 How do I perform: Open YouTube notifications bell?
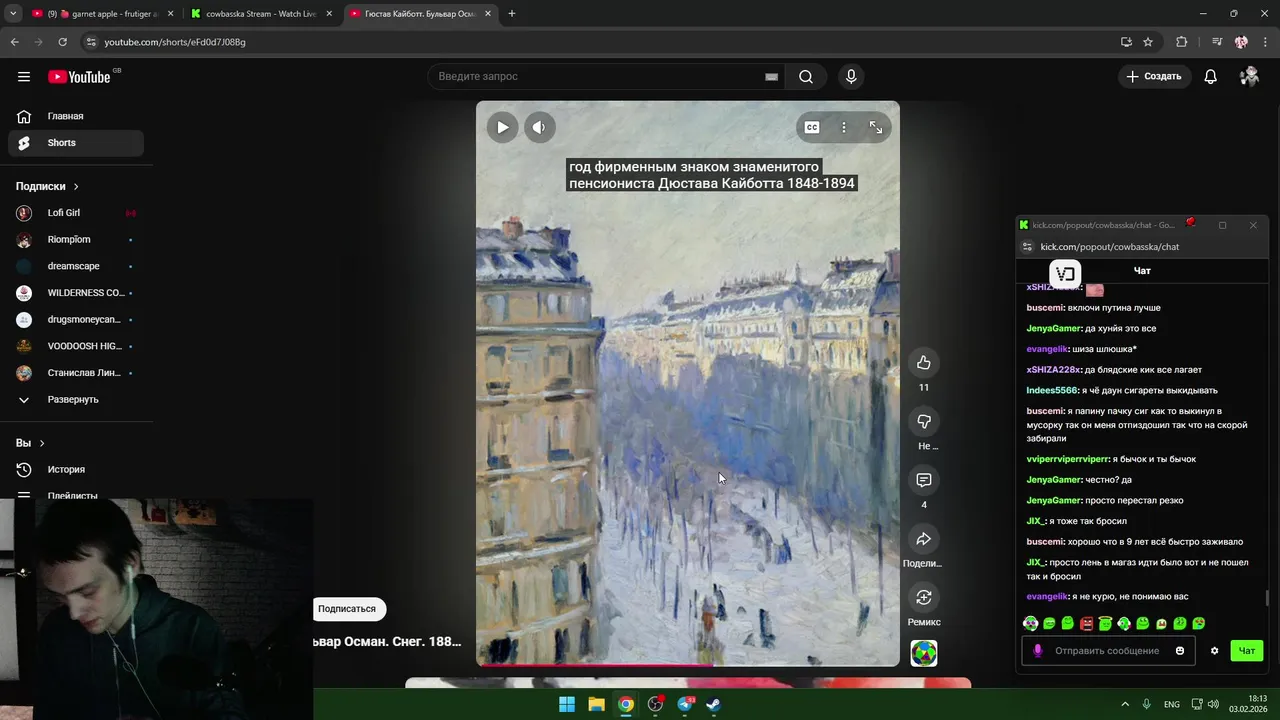point(1211,77)
